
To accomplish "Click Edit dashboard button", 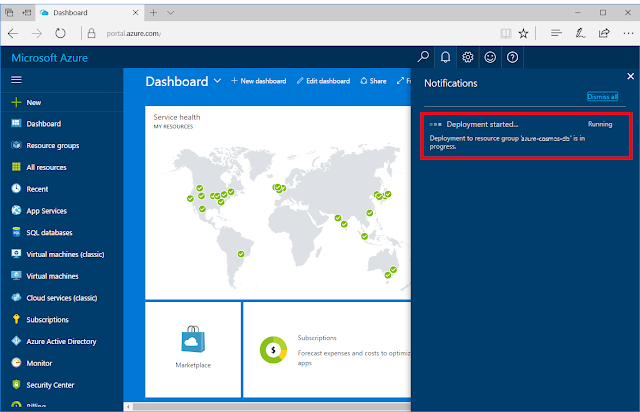I will coord(323,81).
